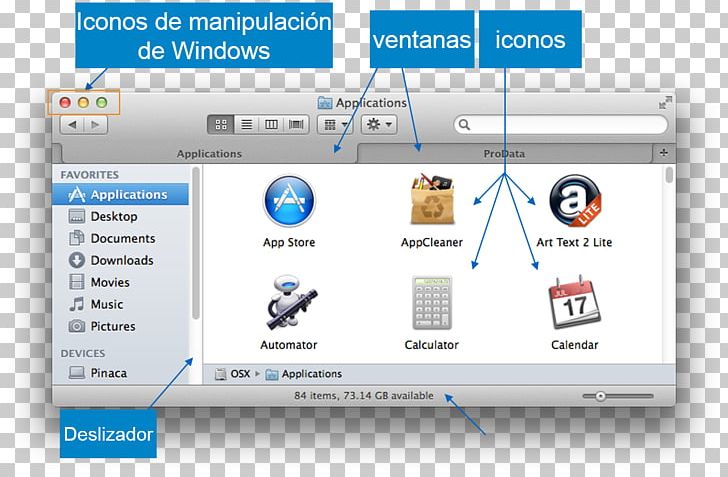This screenshot has height=477, width=728.
Task: Switch to column view
Action: [x=271, y=124]
